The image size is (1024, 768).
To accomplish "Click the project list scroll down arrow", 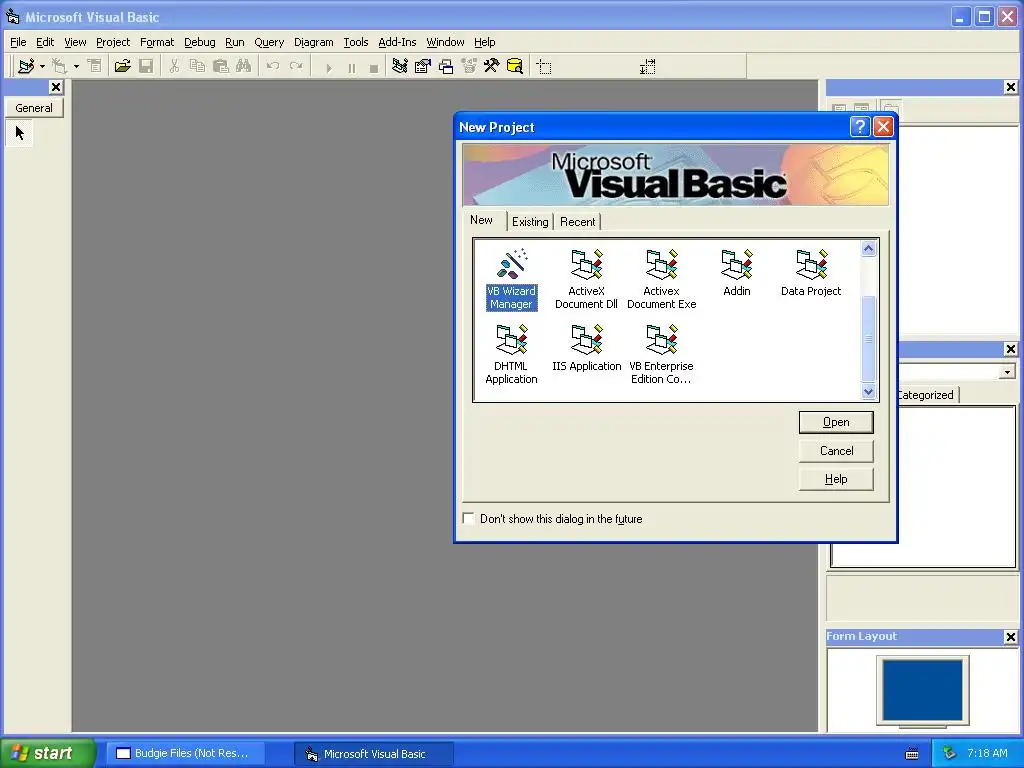I will (x=869, y=392).
